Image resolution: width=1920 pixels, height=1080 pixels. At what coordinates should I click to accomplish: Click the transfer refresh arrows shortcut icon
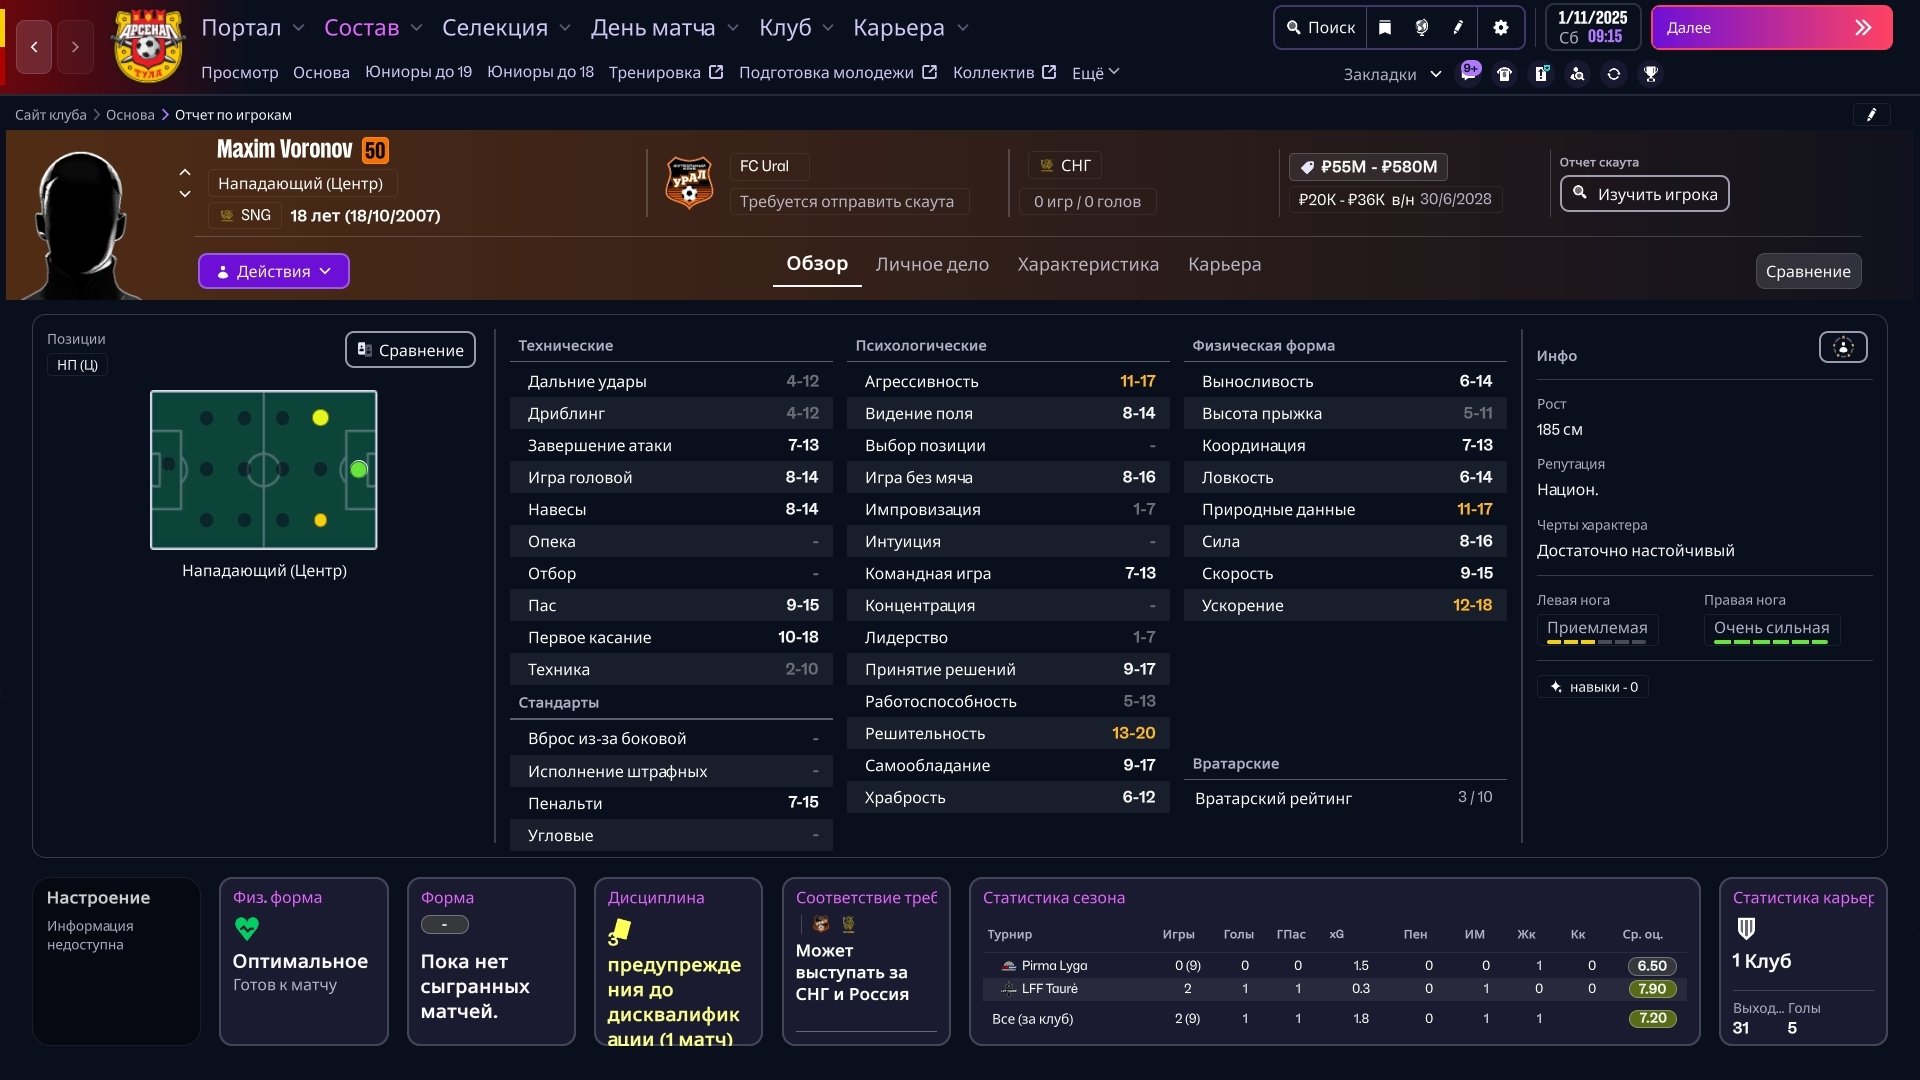pos(1614,74)
